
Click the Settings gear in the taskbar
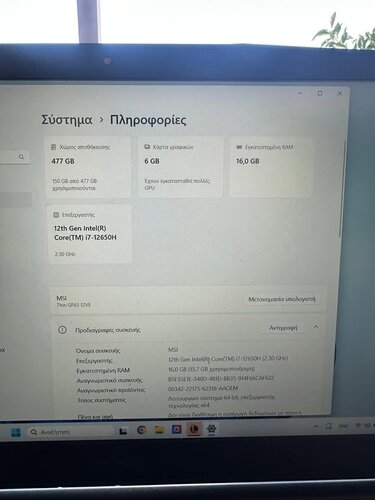[211, 429]
